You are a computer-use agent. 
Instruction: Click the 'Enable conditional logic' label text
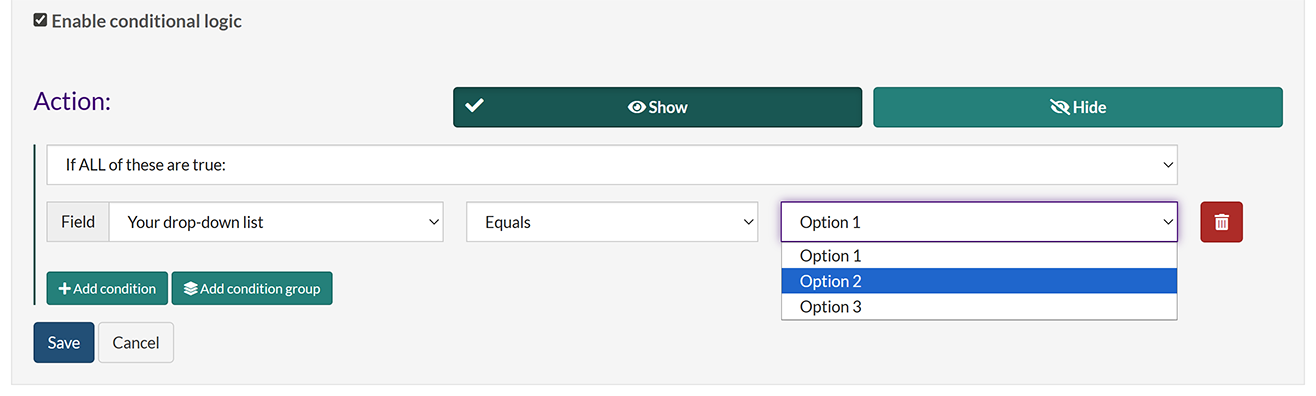[147, 21]
